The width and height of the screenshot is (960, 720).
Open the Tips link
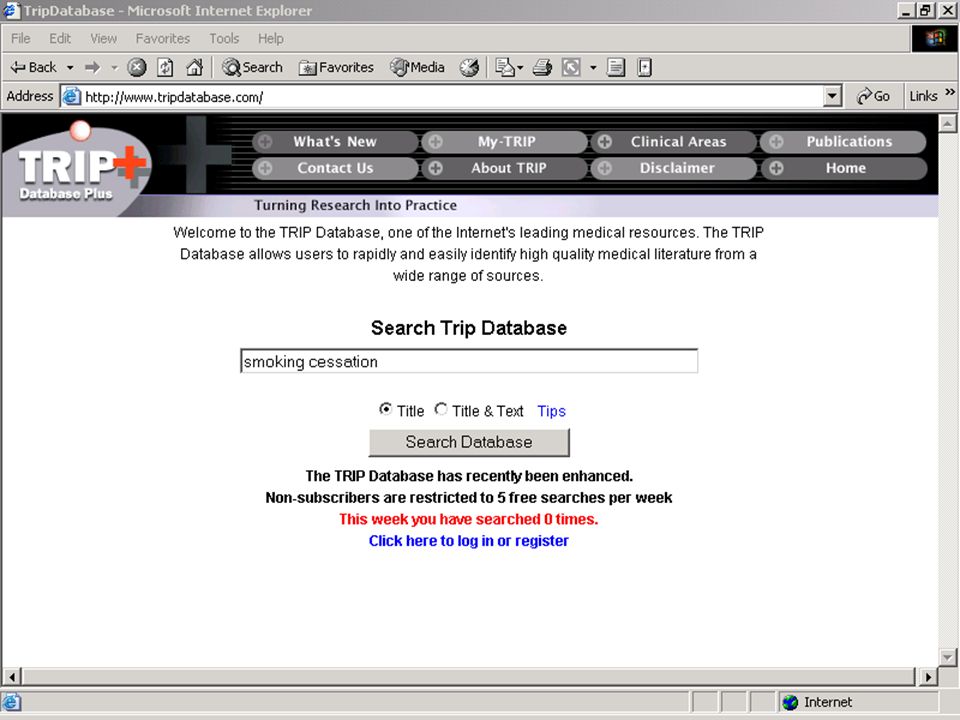pos(551,411)
